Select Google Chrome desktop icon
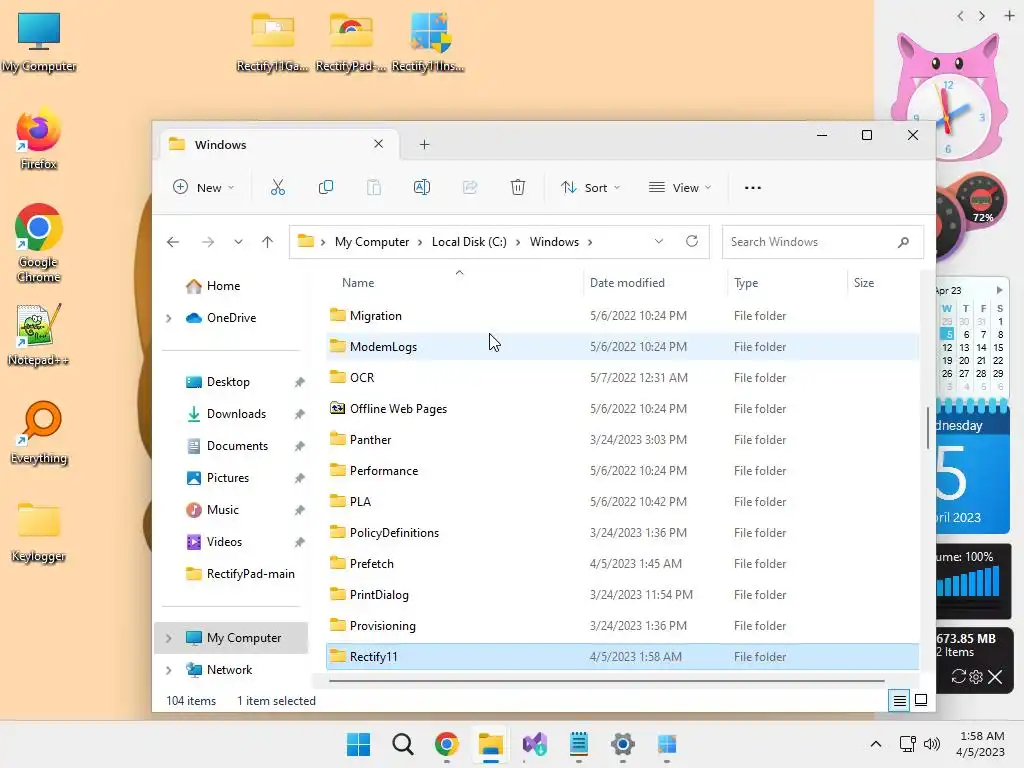The height and width of the screenshot is (768, 1024). [39, 243]
